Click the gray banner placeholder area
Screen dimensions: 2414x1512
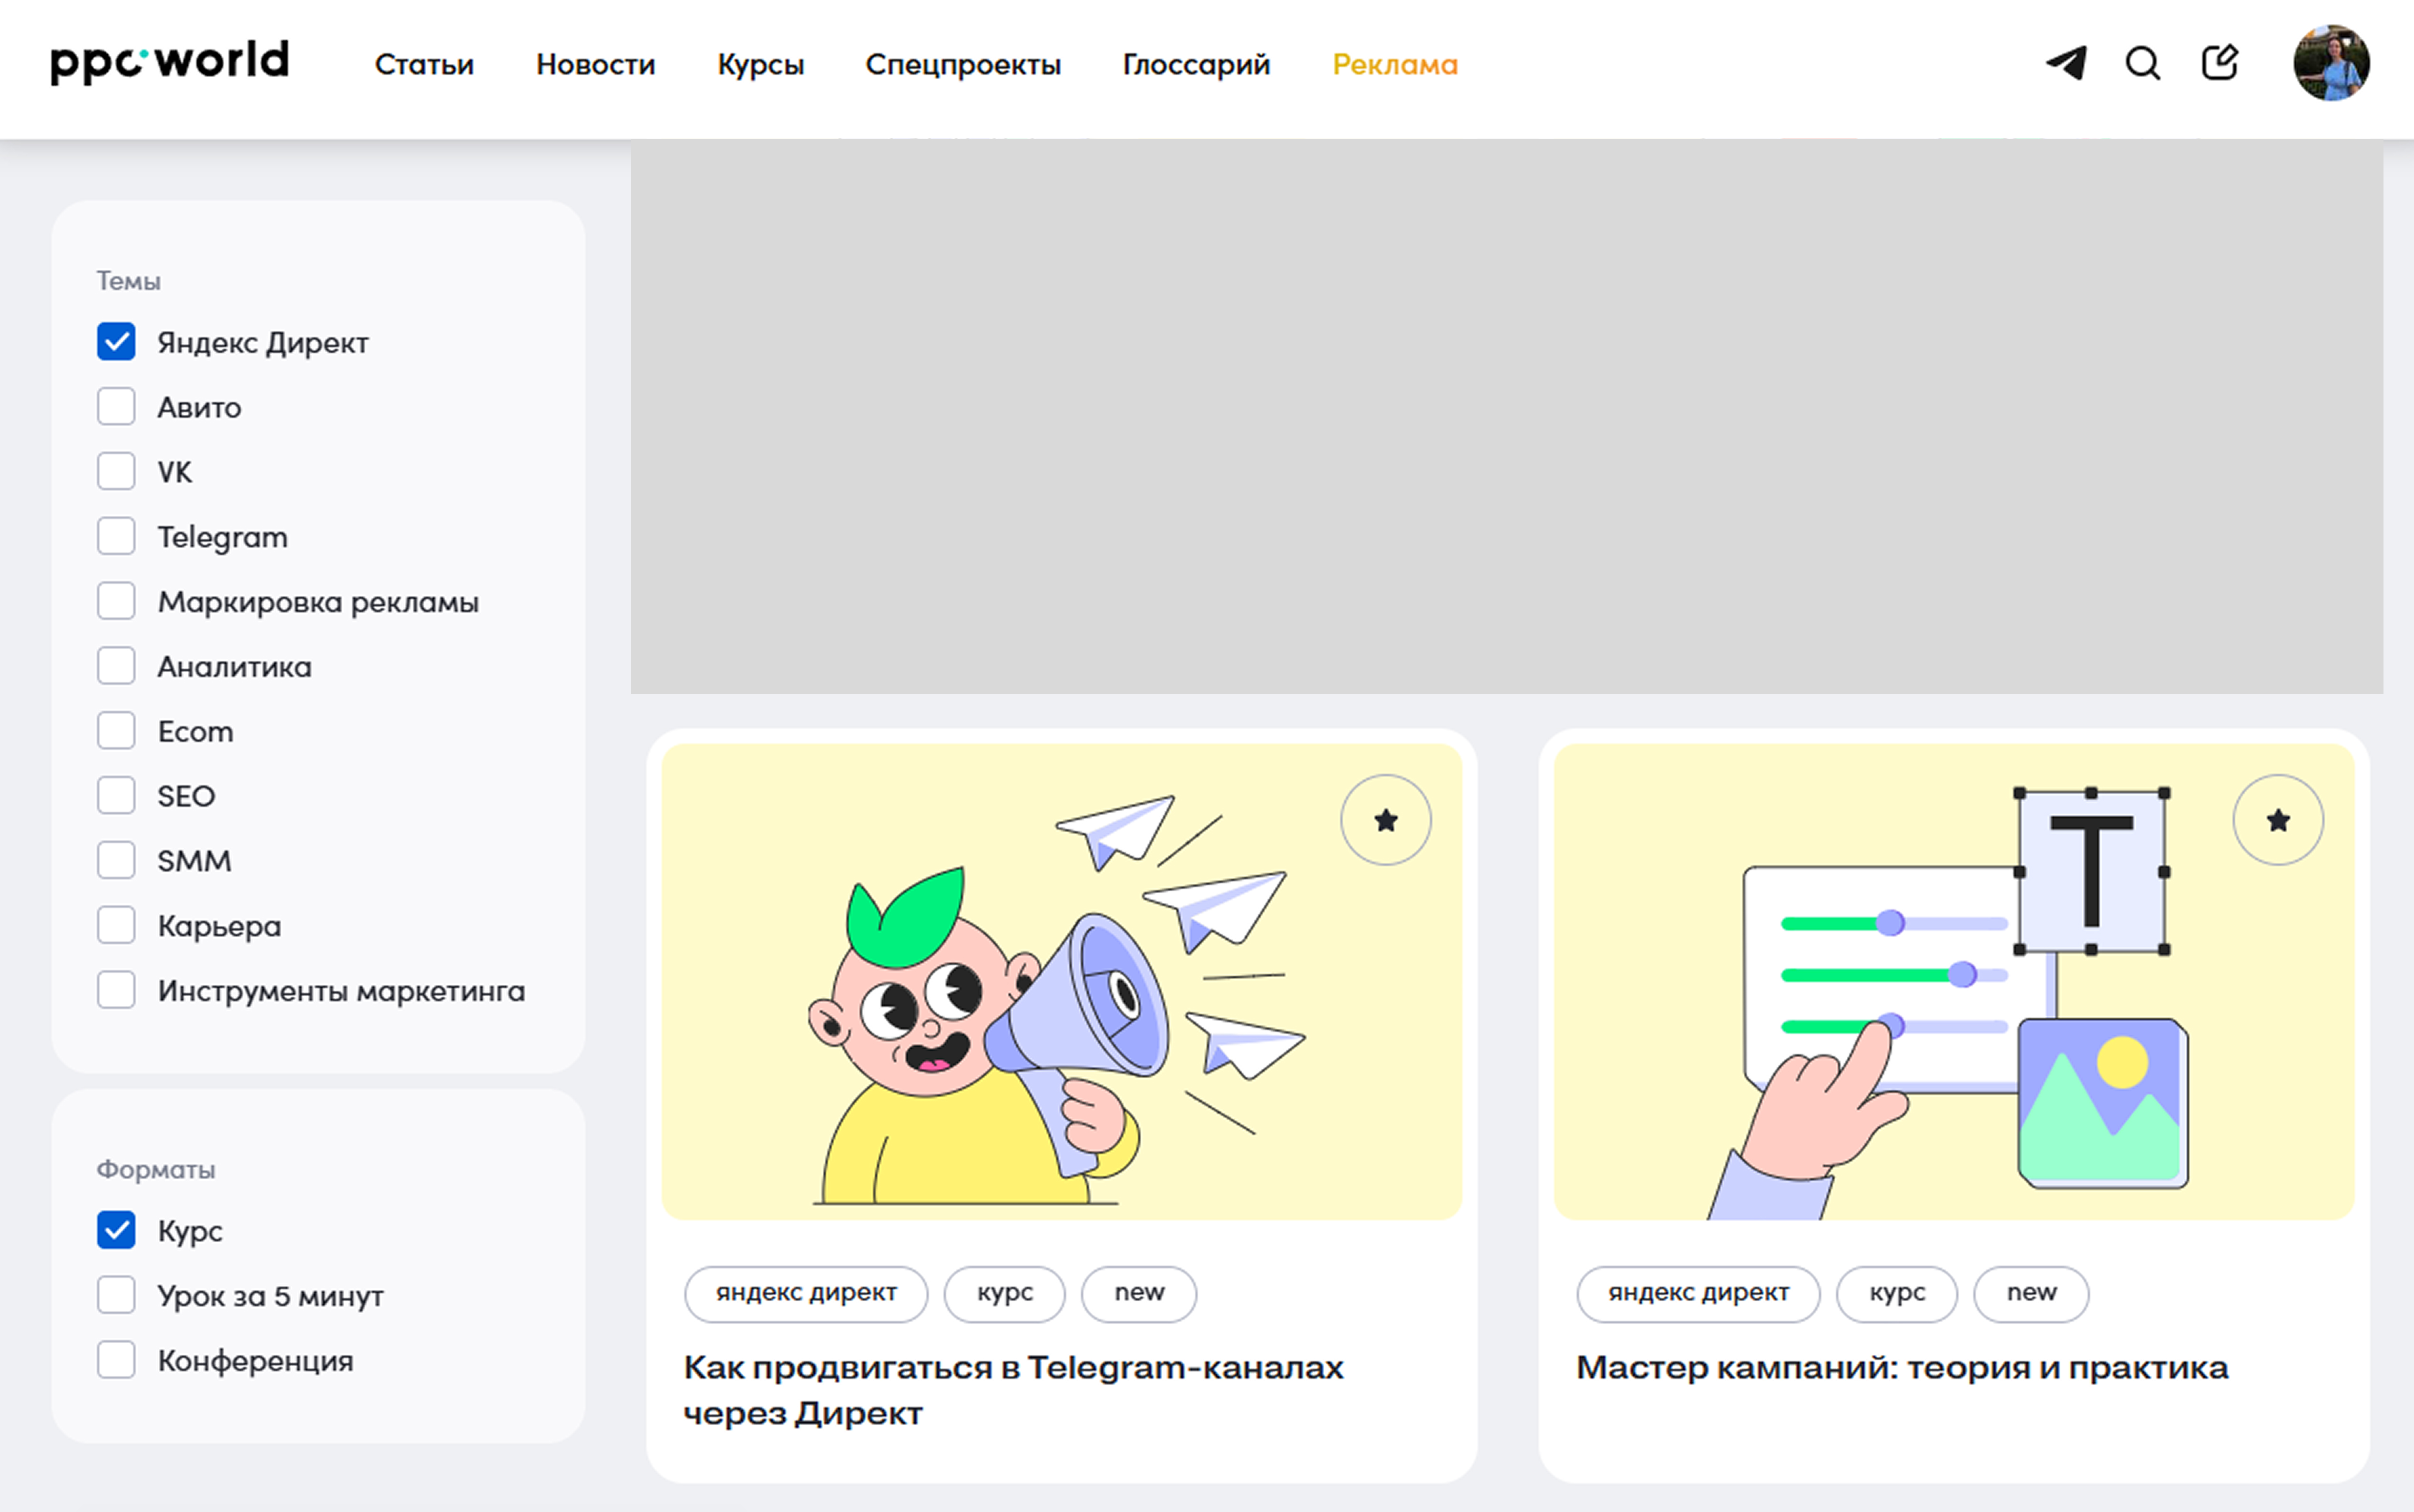[x=1505, y=415]
